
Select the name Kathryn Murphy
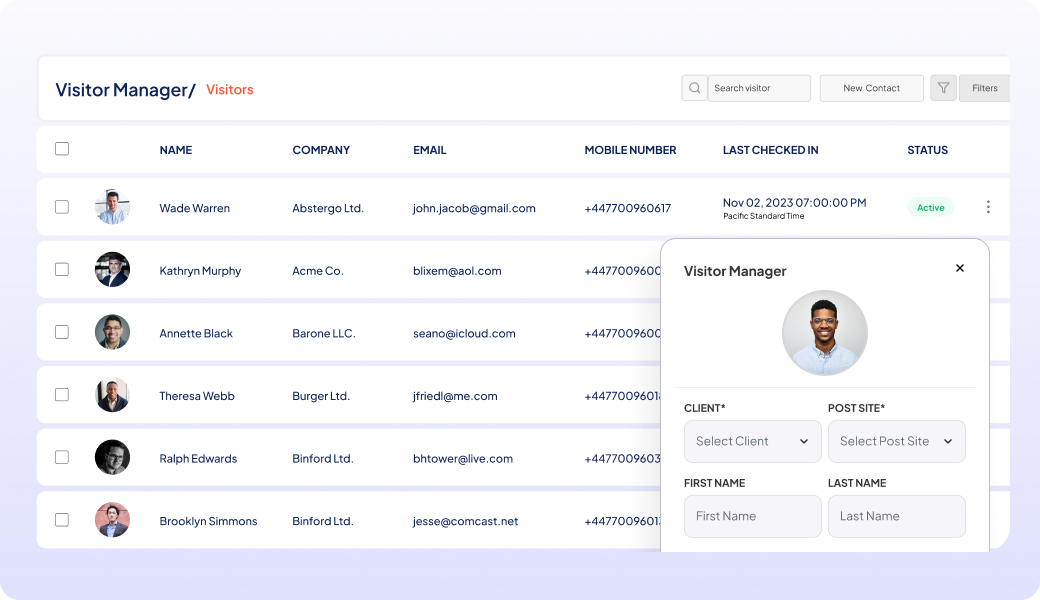coord(200,271)
